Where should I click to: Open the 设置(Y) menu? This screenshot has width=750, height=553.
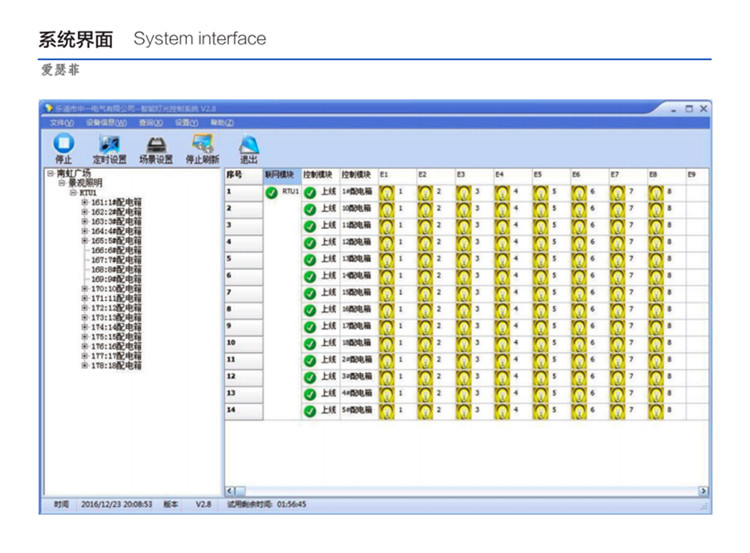click(x=186, y=123)
